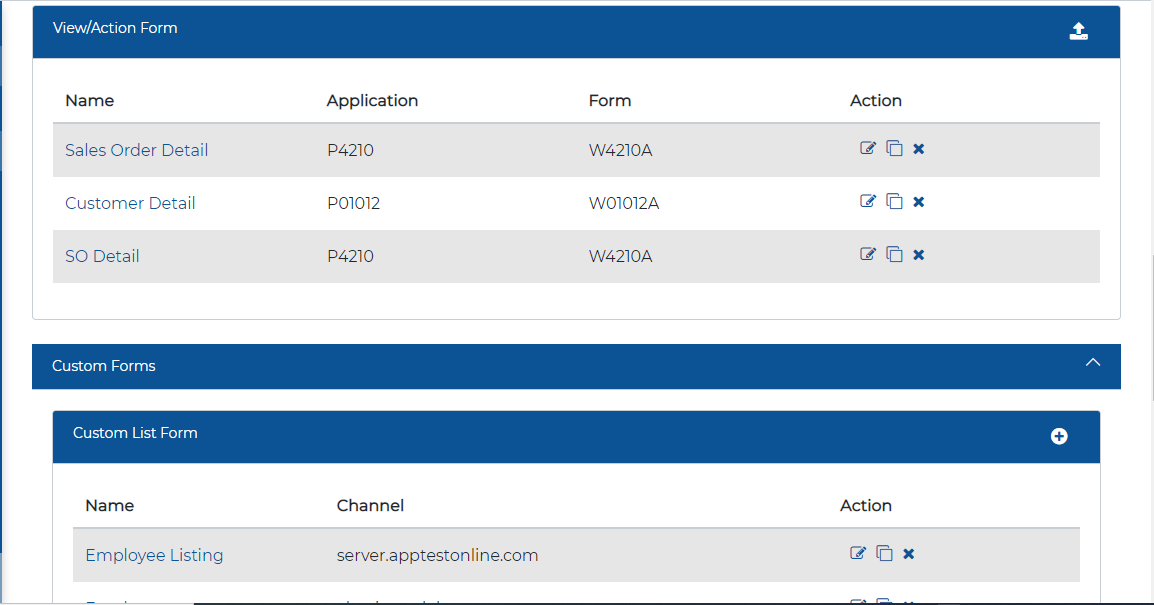1154x605 pixels.
Task: Duplicate the Customer Detail form
Action: 894,201
